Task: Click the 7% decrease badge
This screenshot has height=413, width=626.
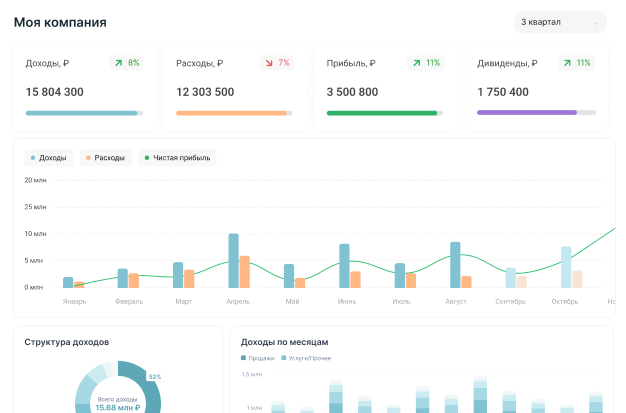Action: coord(277,63)
